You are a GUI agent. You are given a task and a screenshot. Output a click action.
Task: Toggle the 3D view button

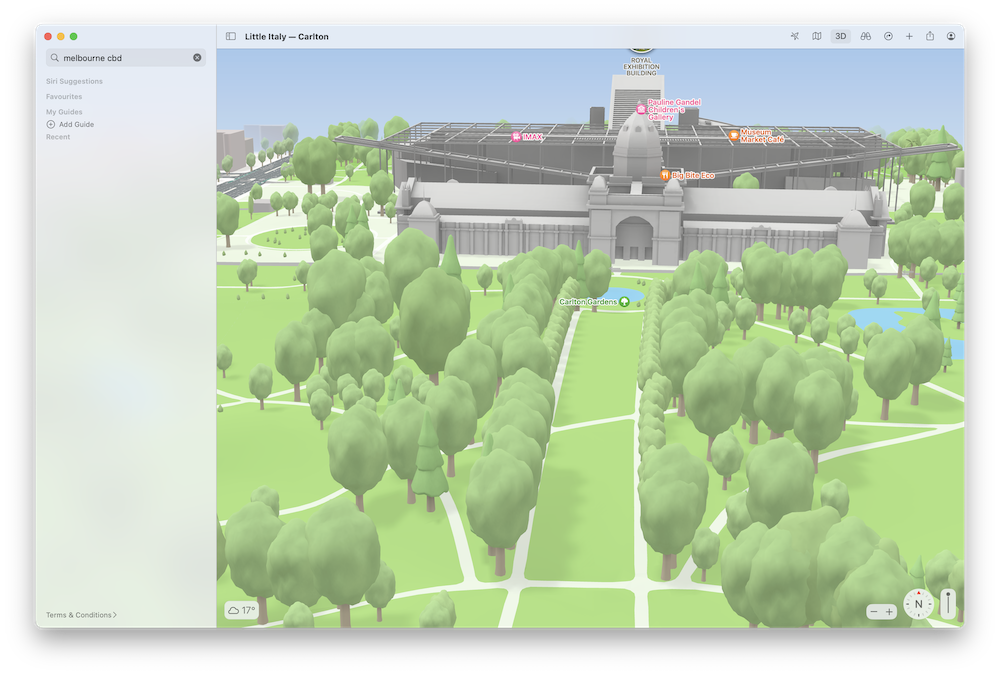point(841,36)
